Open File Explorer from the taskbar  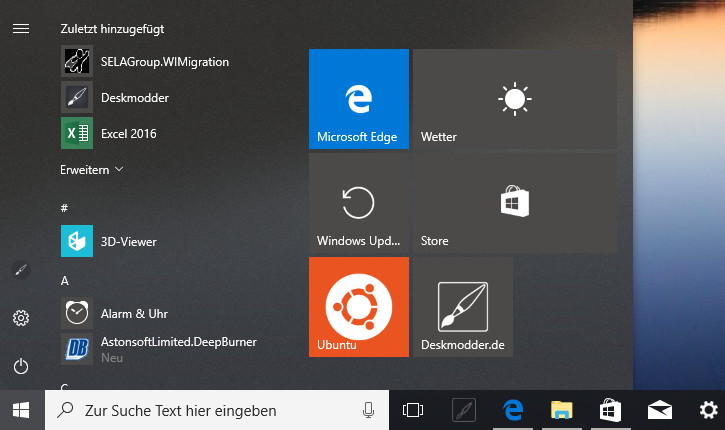pos(561,410)
